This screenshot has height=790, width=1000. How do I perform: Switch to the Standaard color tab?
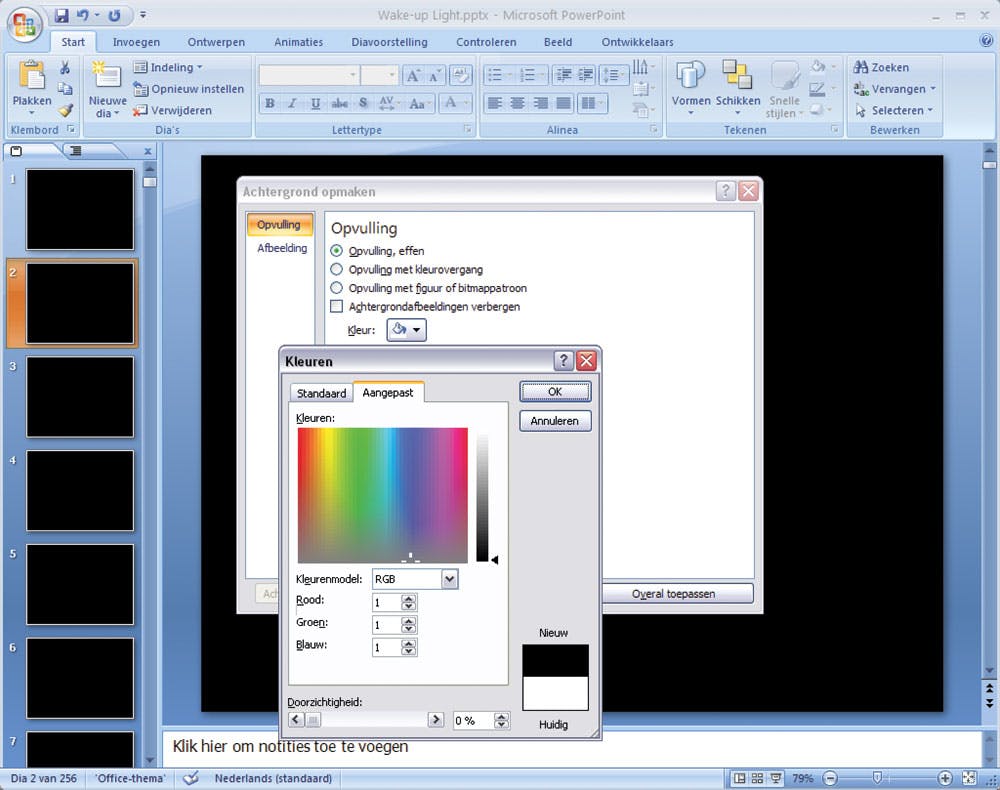[321, 393]
